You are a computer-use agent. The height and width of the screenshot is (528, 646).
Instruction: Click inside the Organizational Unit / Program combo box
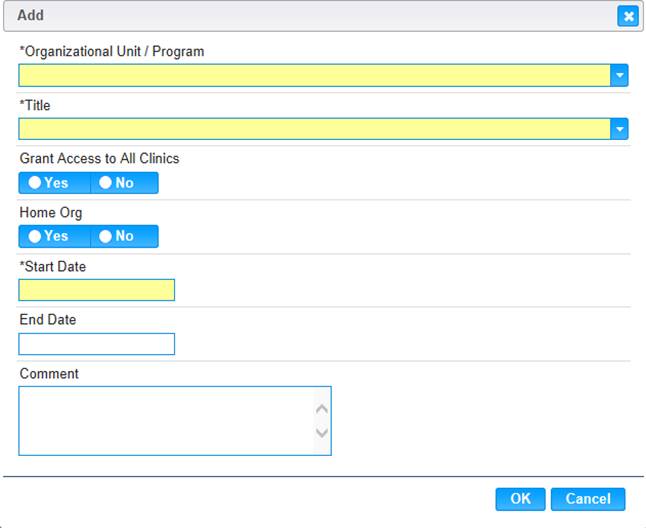coord(315,75)
